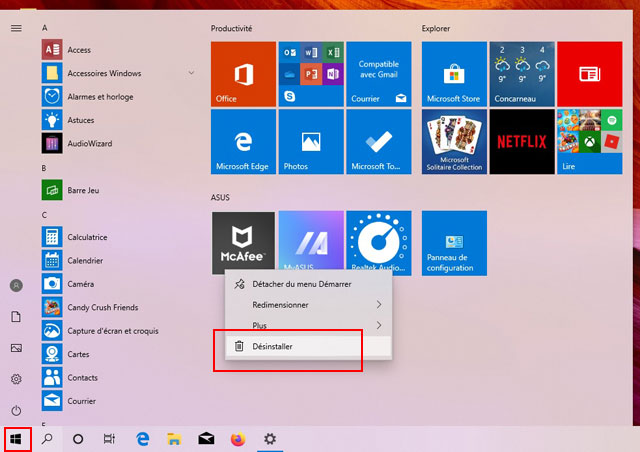This screenshot has width=640, height=452.
Task: Expand the Accessoires Windows folder chevron
Action: [x=191, y=73]
